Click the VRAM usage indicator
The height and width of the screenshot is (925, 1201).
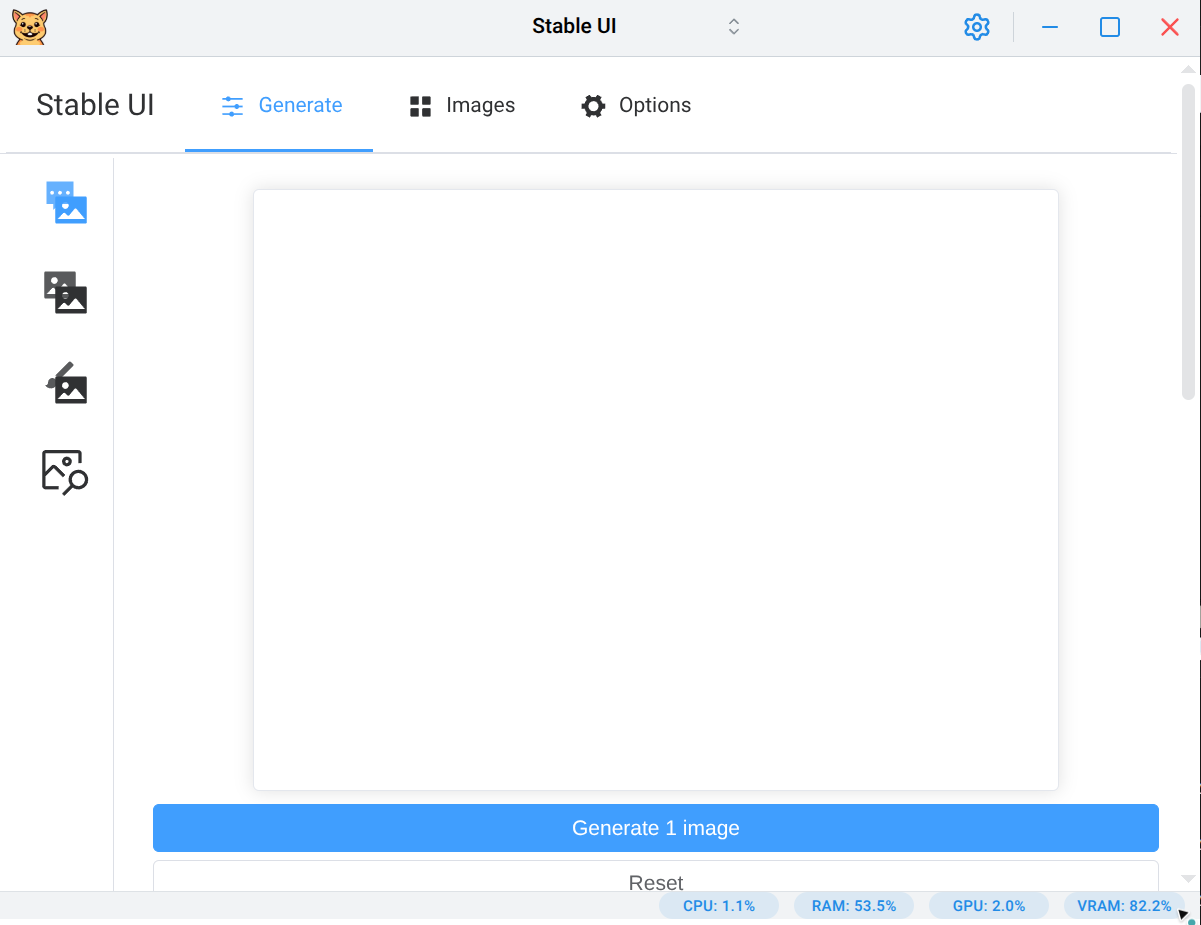tap(1123, 906)
